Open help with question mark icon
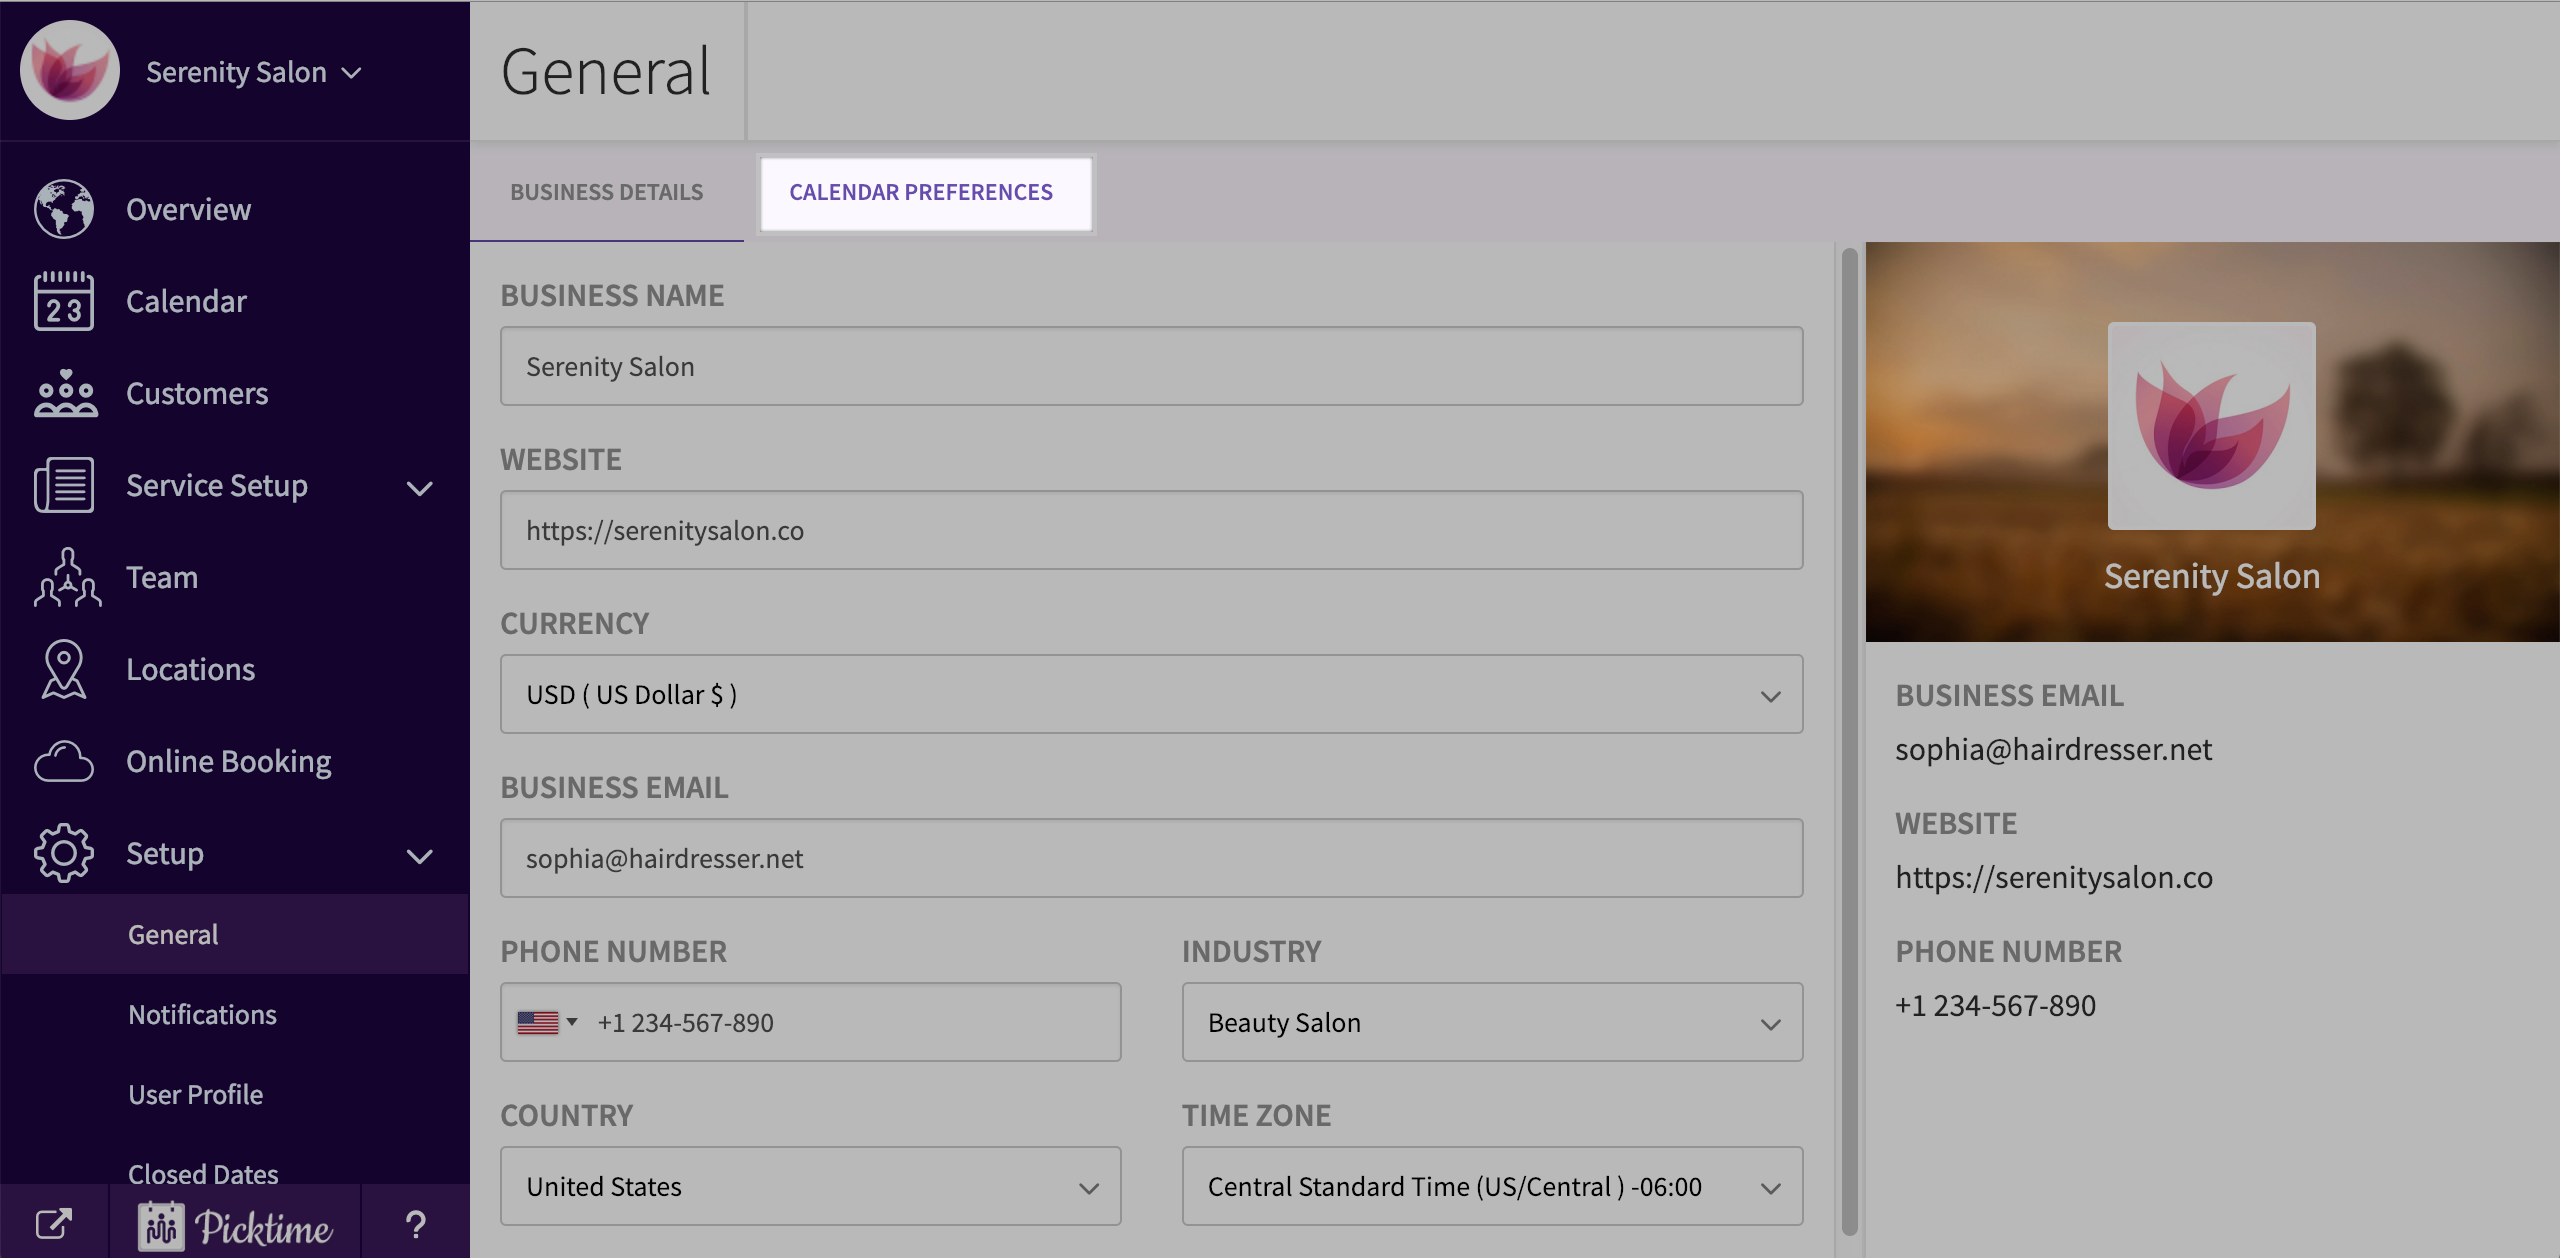The image size is (2560, 1258). pyautogui.click(x=415, y=1224)
